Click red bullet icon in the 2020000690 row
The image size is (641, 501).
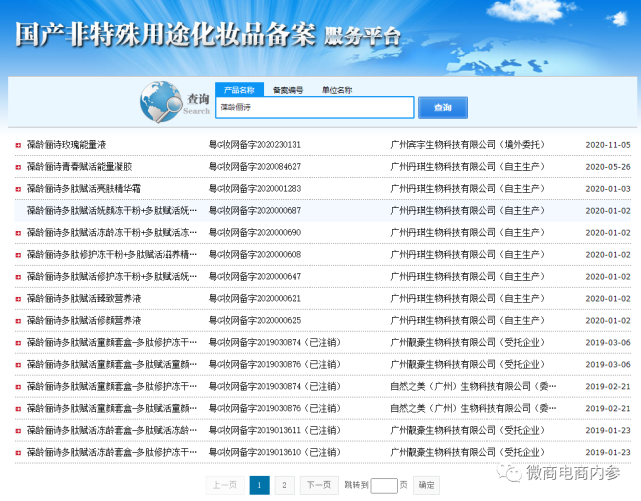point(18,233)
